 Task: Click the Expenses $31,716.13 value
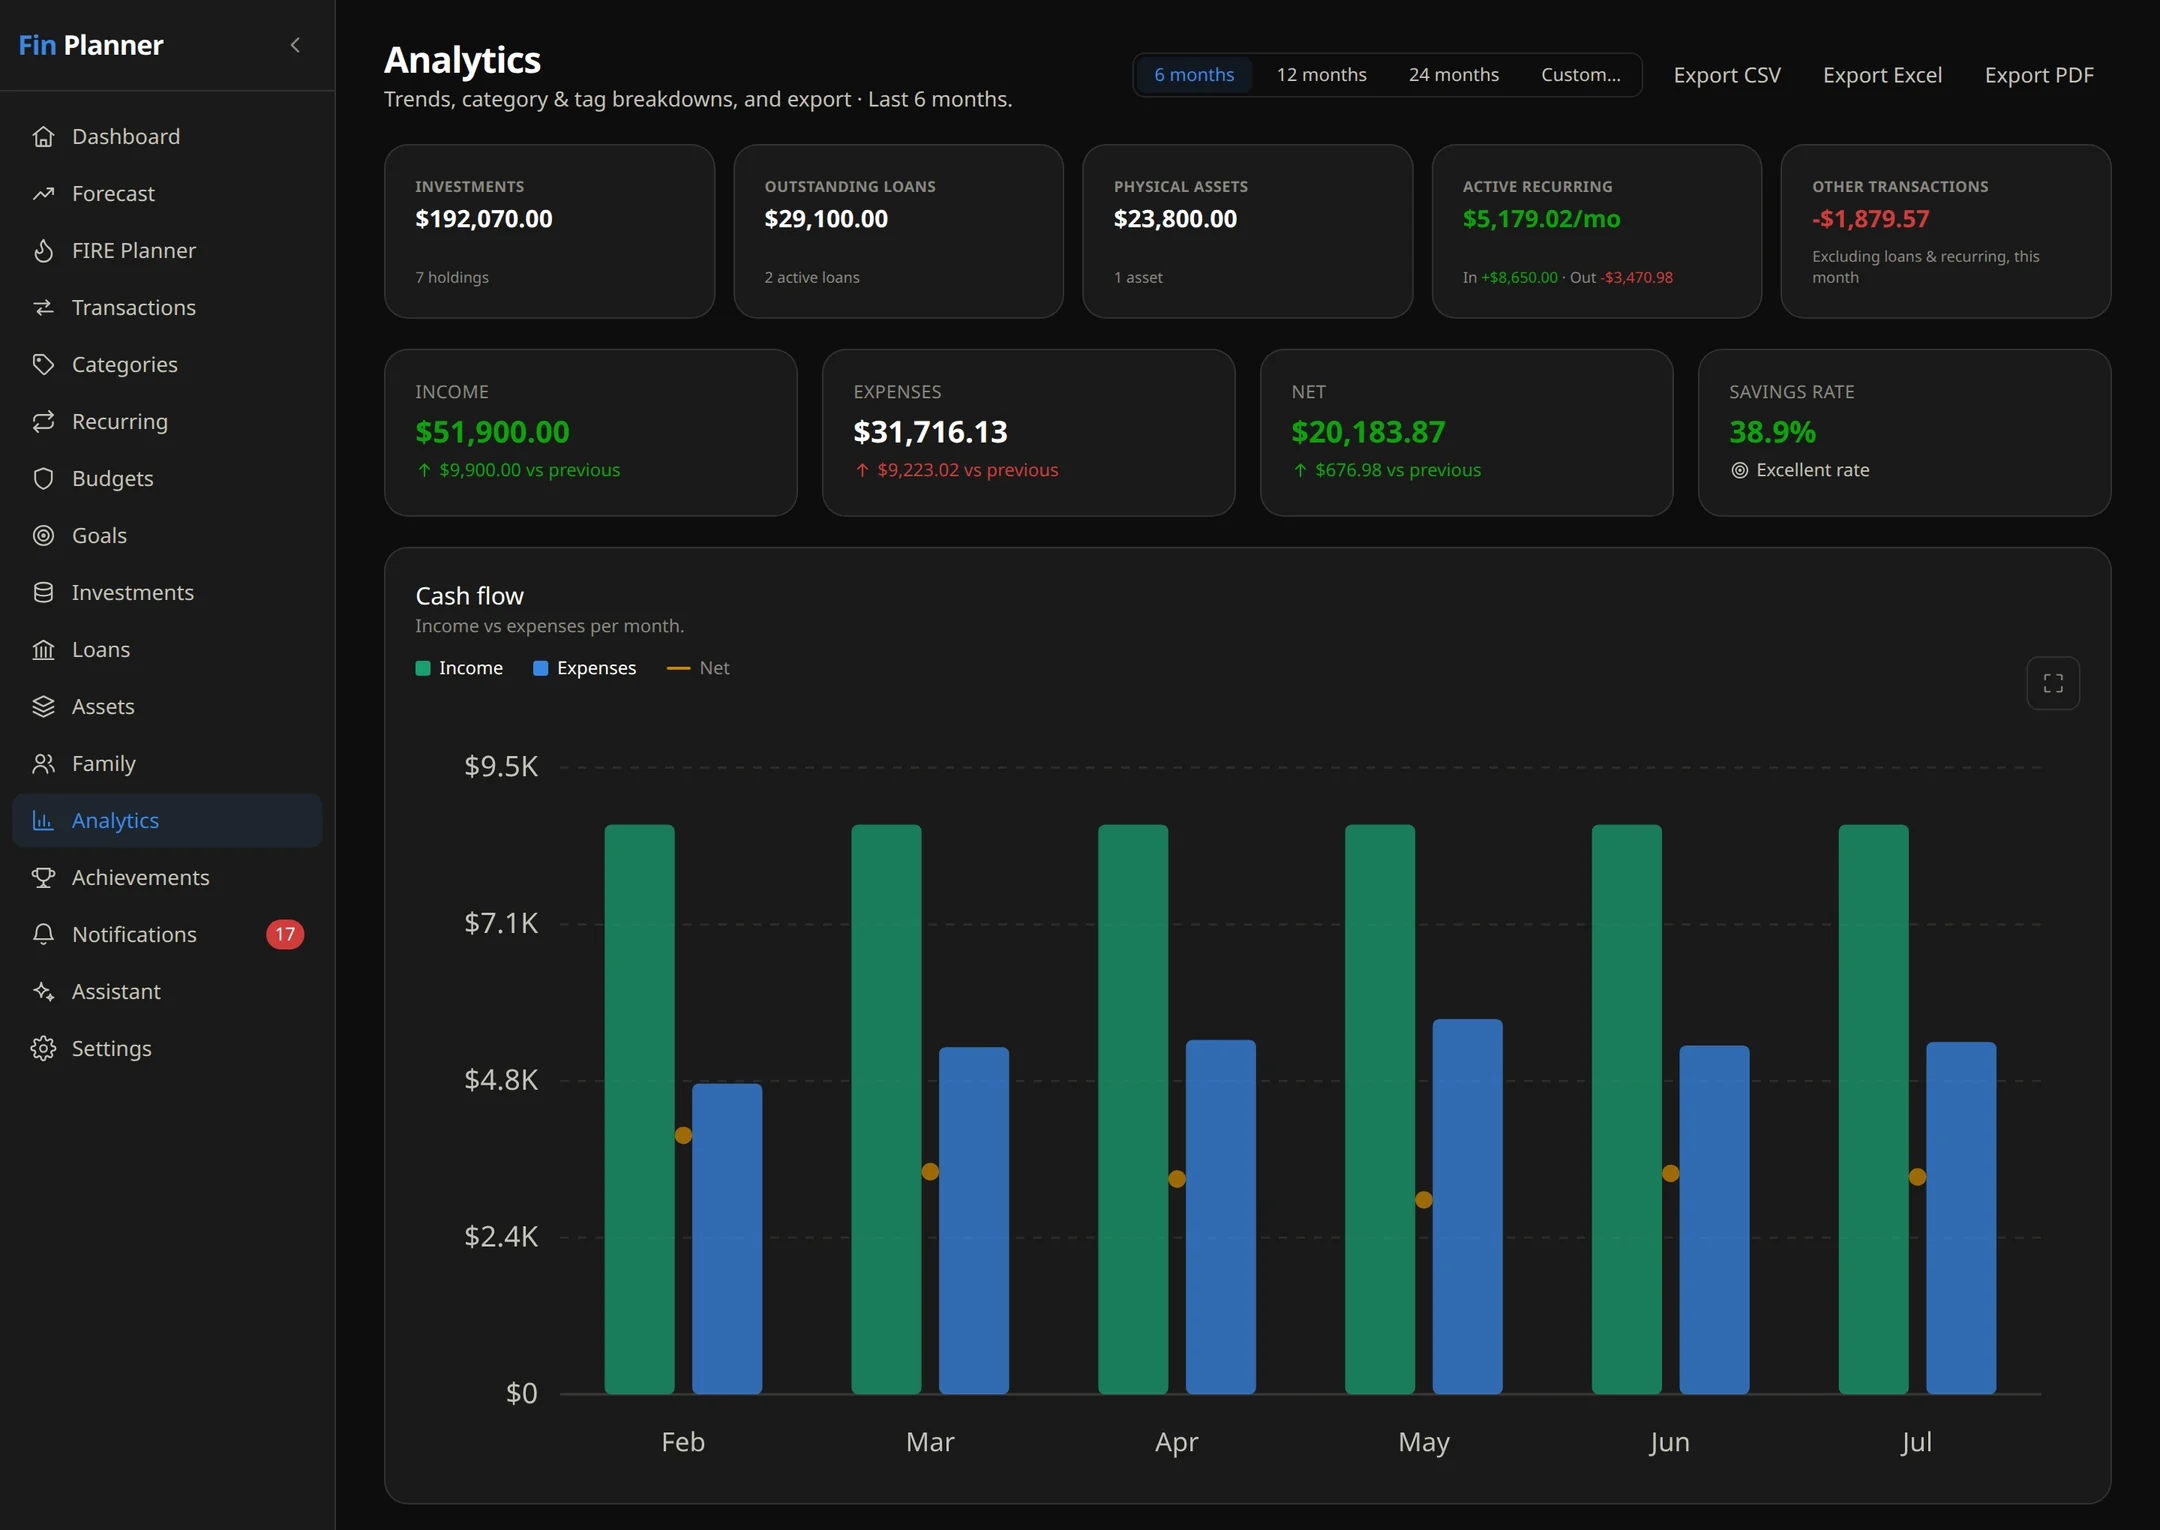930,432
